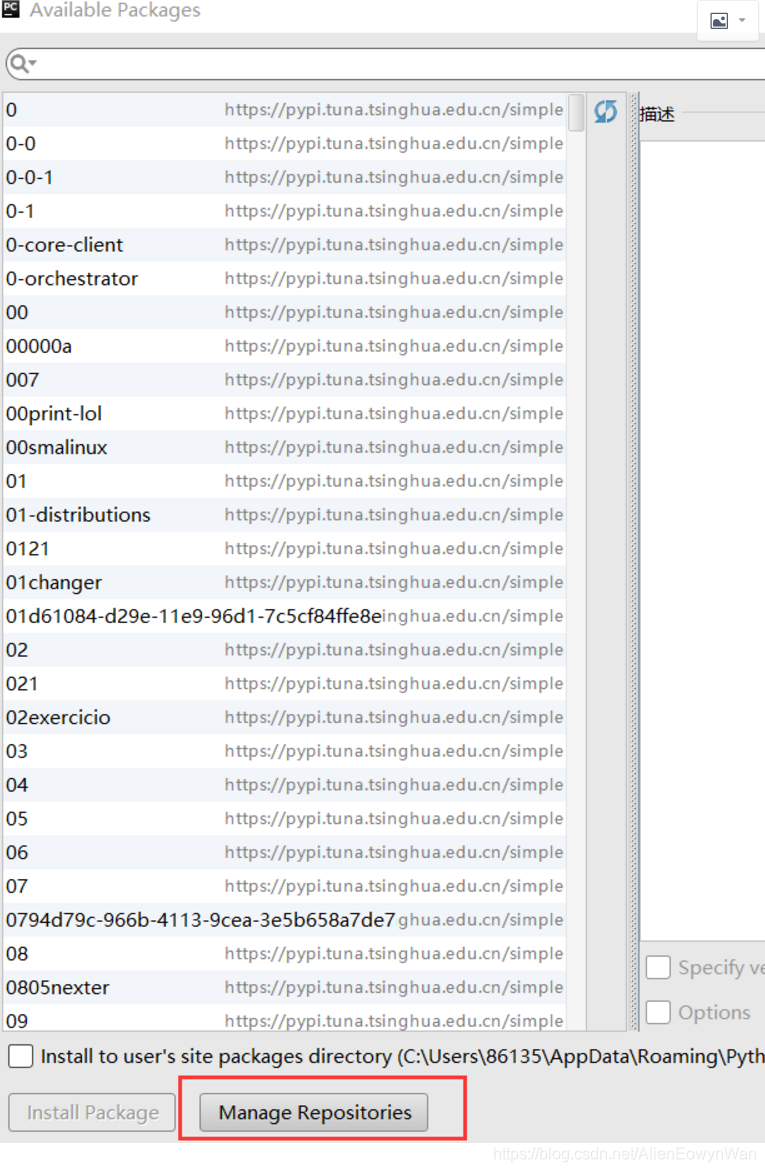Select the '00print-lol' package
This screenshot has height=1172, width=765.
284,413
